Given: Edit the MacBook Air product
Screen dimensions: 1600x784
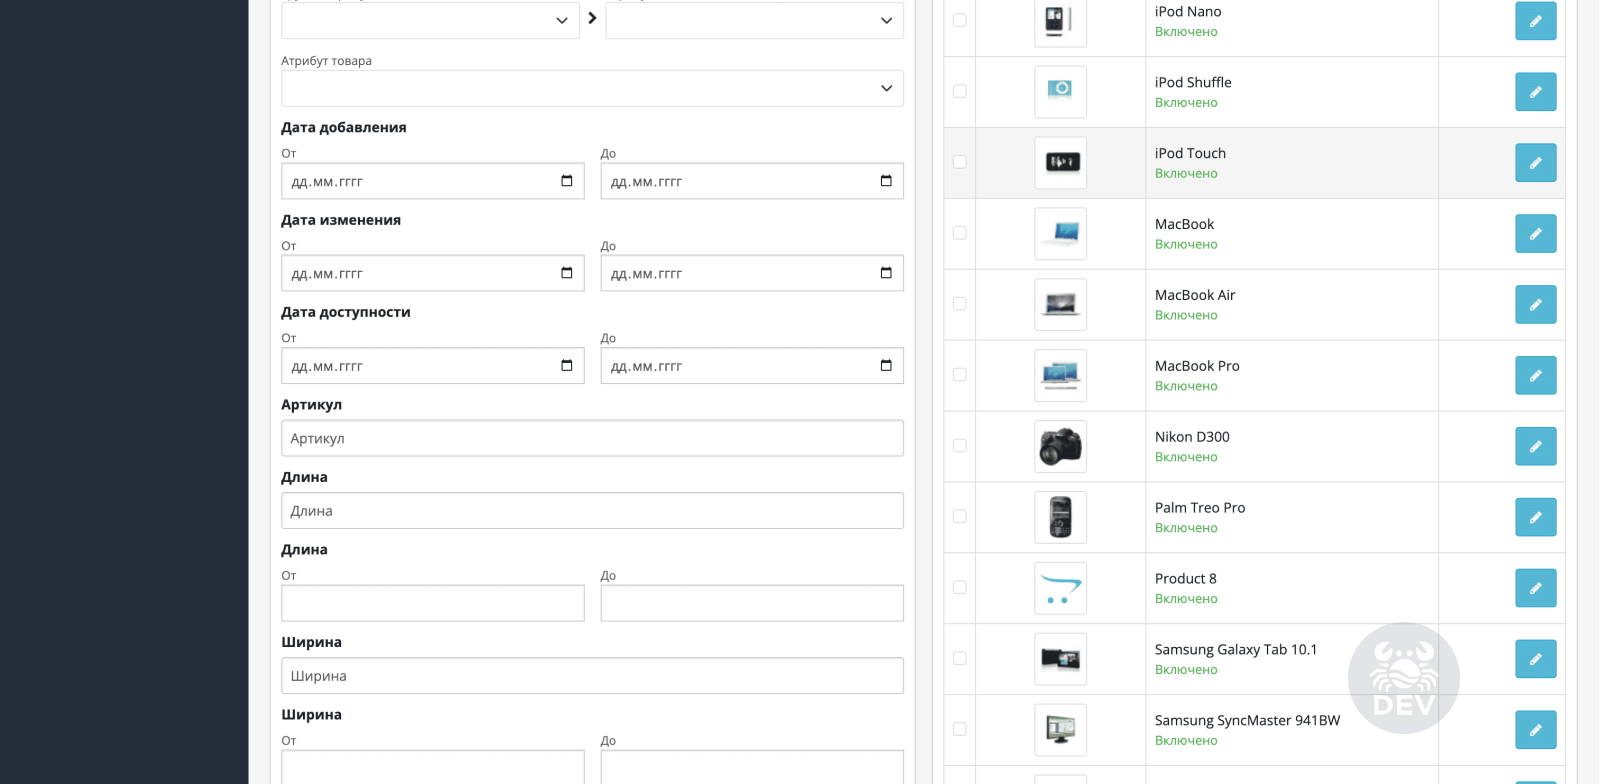Looking at the screenshot, I should point(1535,305).
